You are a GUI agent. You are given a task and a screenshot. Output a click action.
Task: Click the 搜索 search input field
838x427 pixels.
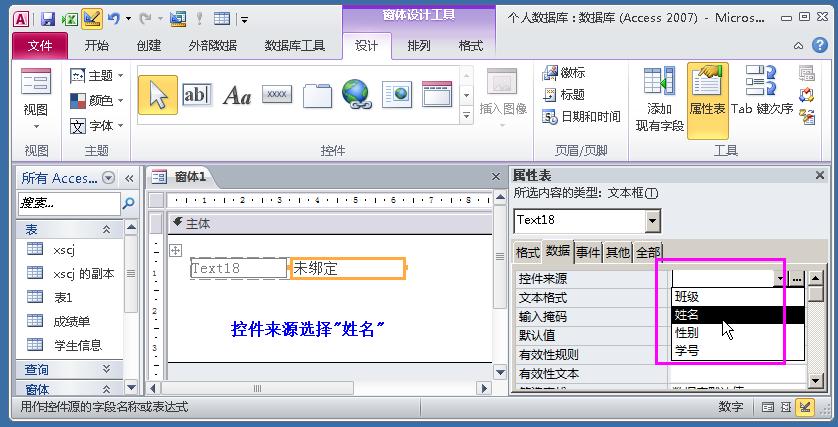coord(69,203)
